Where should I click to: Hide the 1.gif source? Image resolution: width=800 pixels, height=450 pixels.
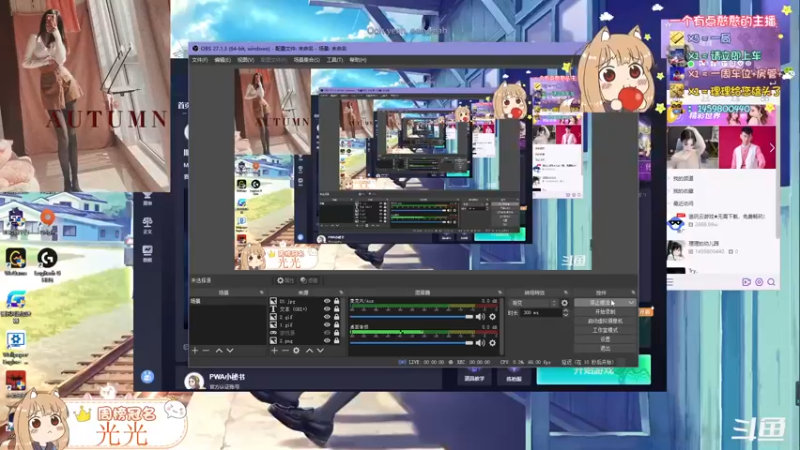pyautogui.click(x=327, y=324)
